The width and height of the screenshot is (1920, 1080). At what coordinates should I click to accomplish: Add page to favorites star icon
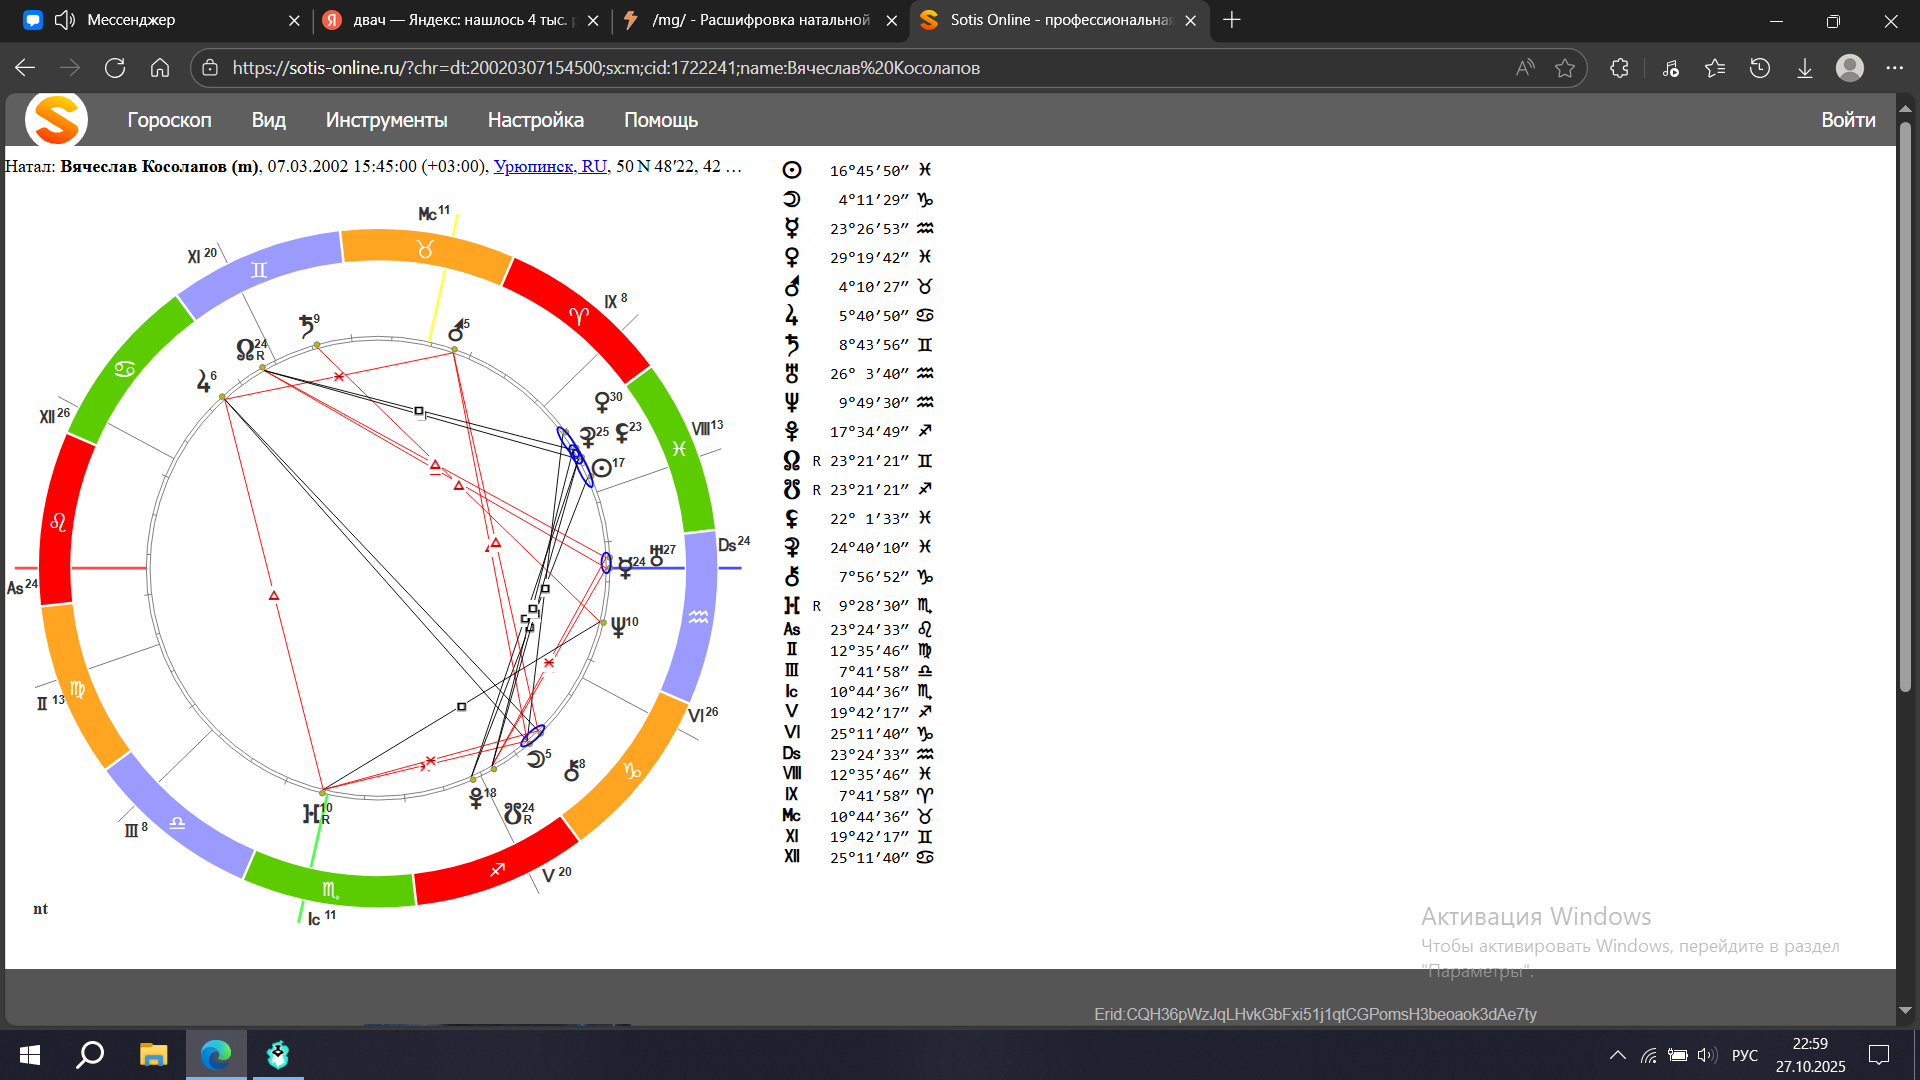pyautogui.click(x=1565, y=68)
